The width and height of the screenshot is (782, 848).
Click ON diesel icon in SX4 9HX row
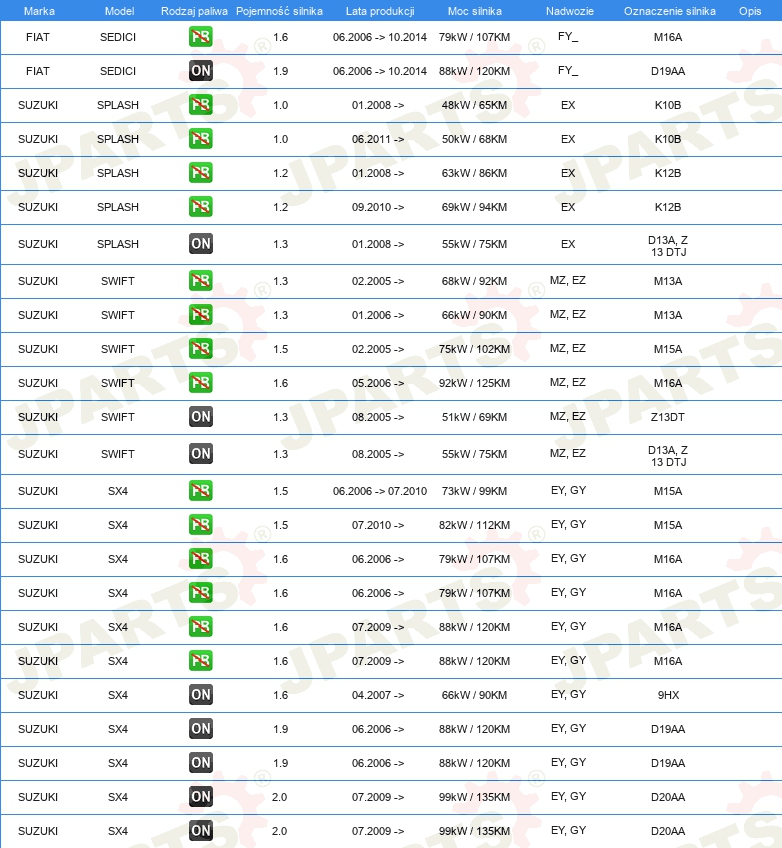[x=201, y=695]
